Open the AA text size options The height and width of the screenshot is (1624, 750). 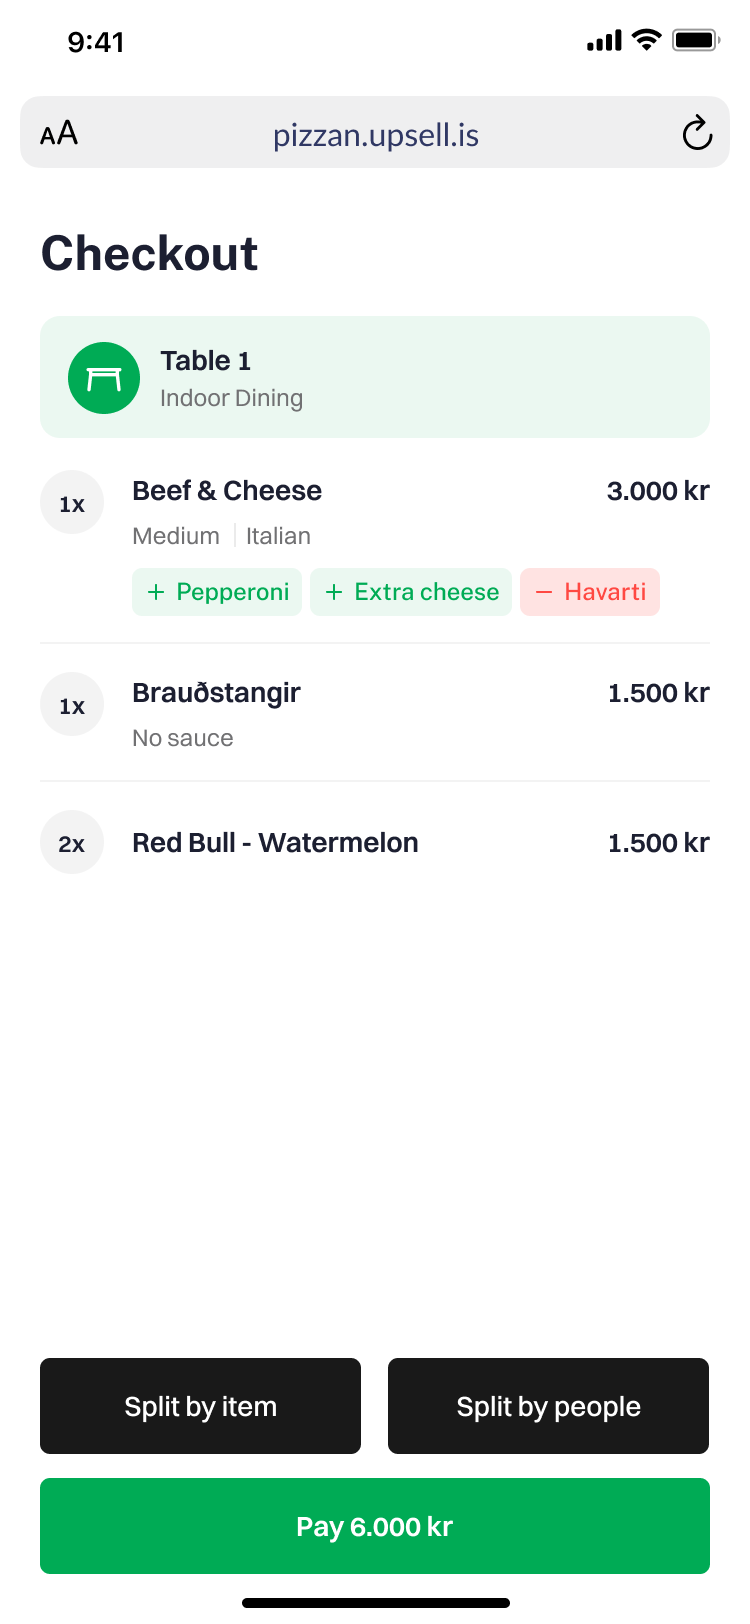(59, 133)
